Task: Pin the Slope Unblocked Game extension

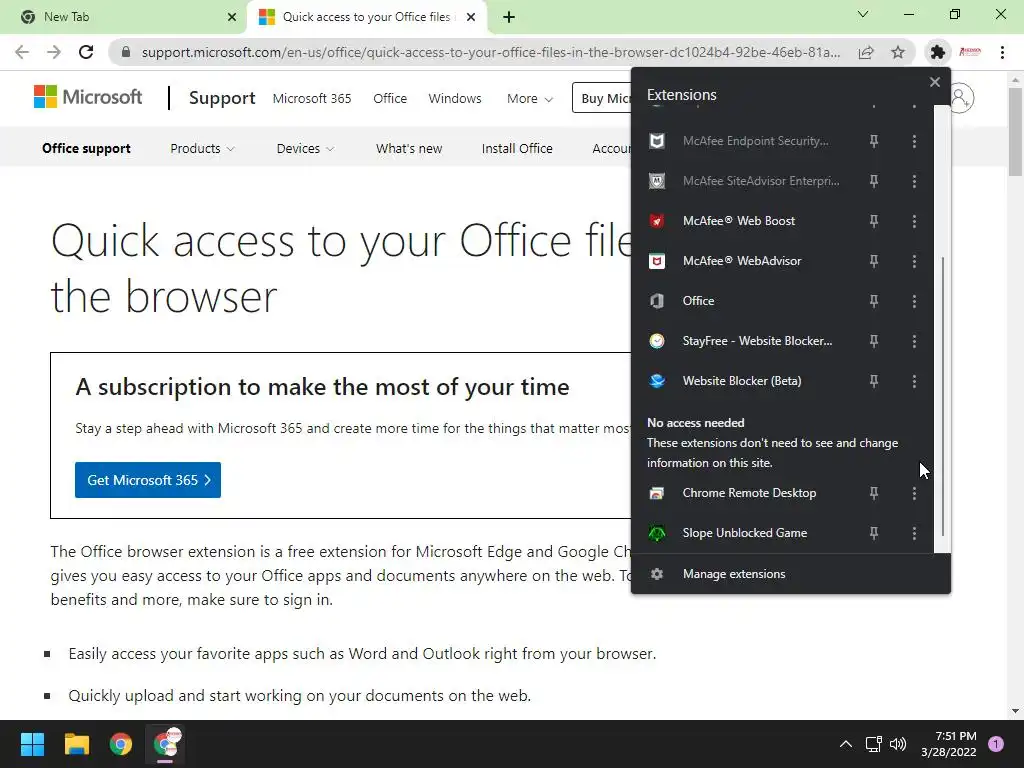Action: coord(873,533)
